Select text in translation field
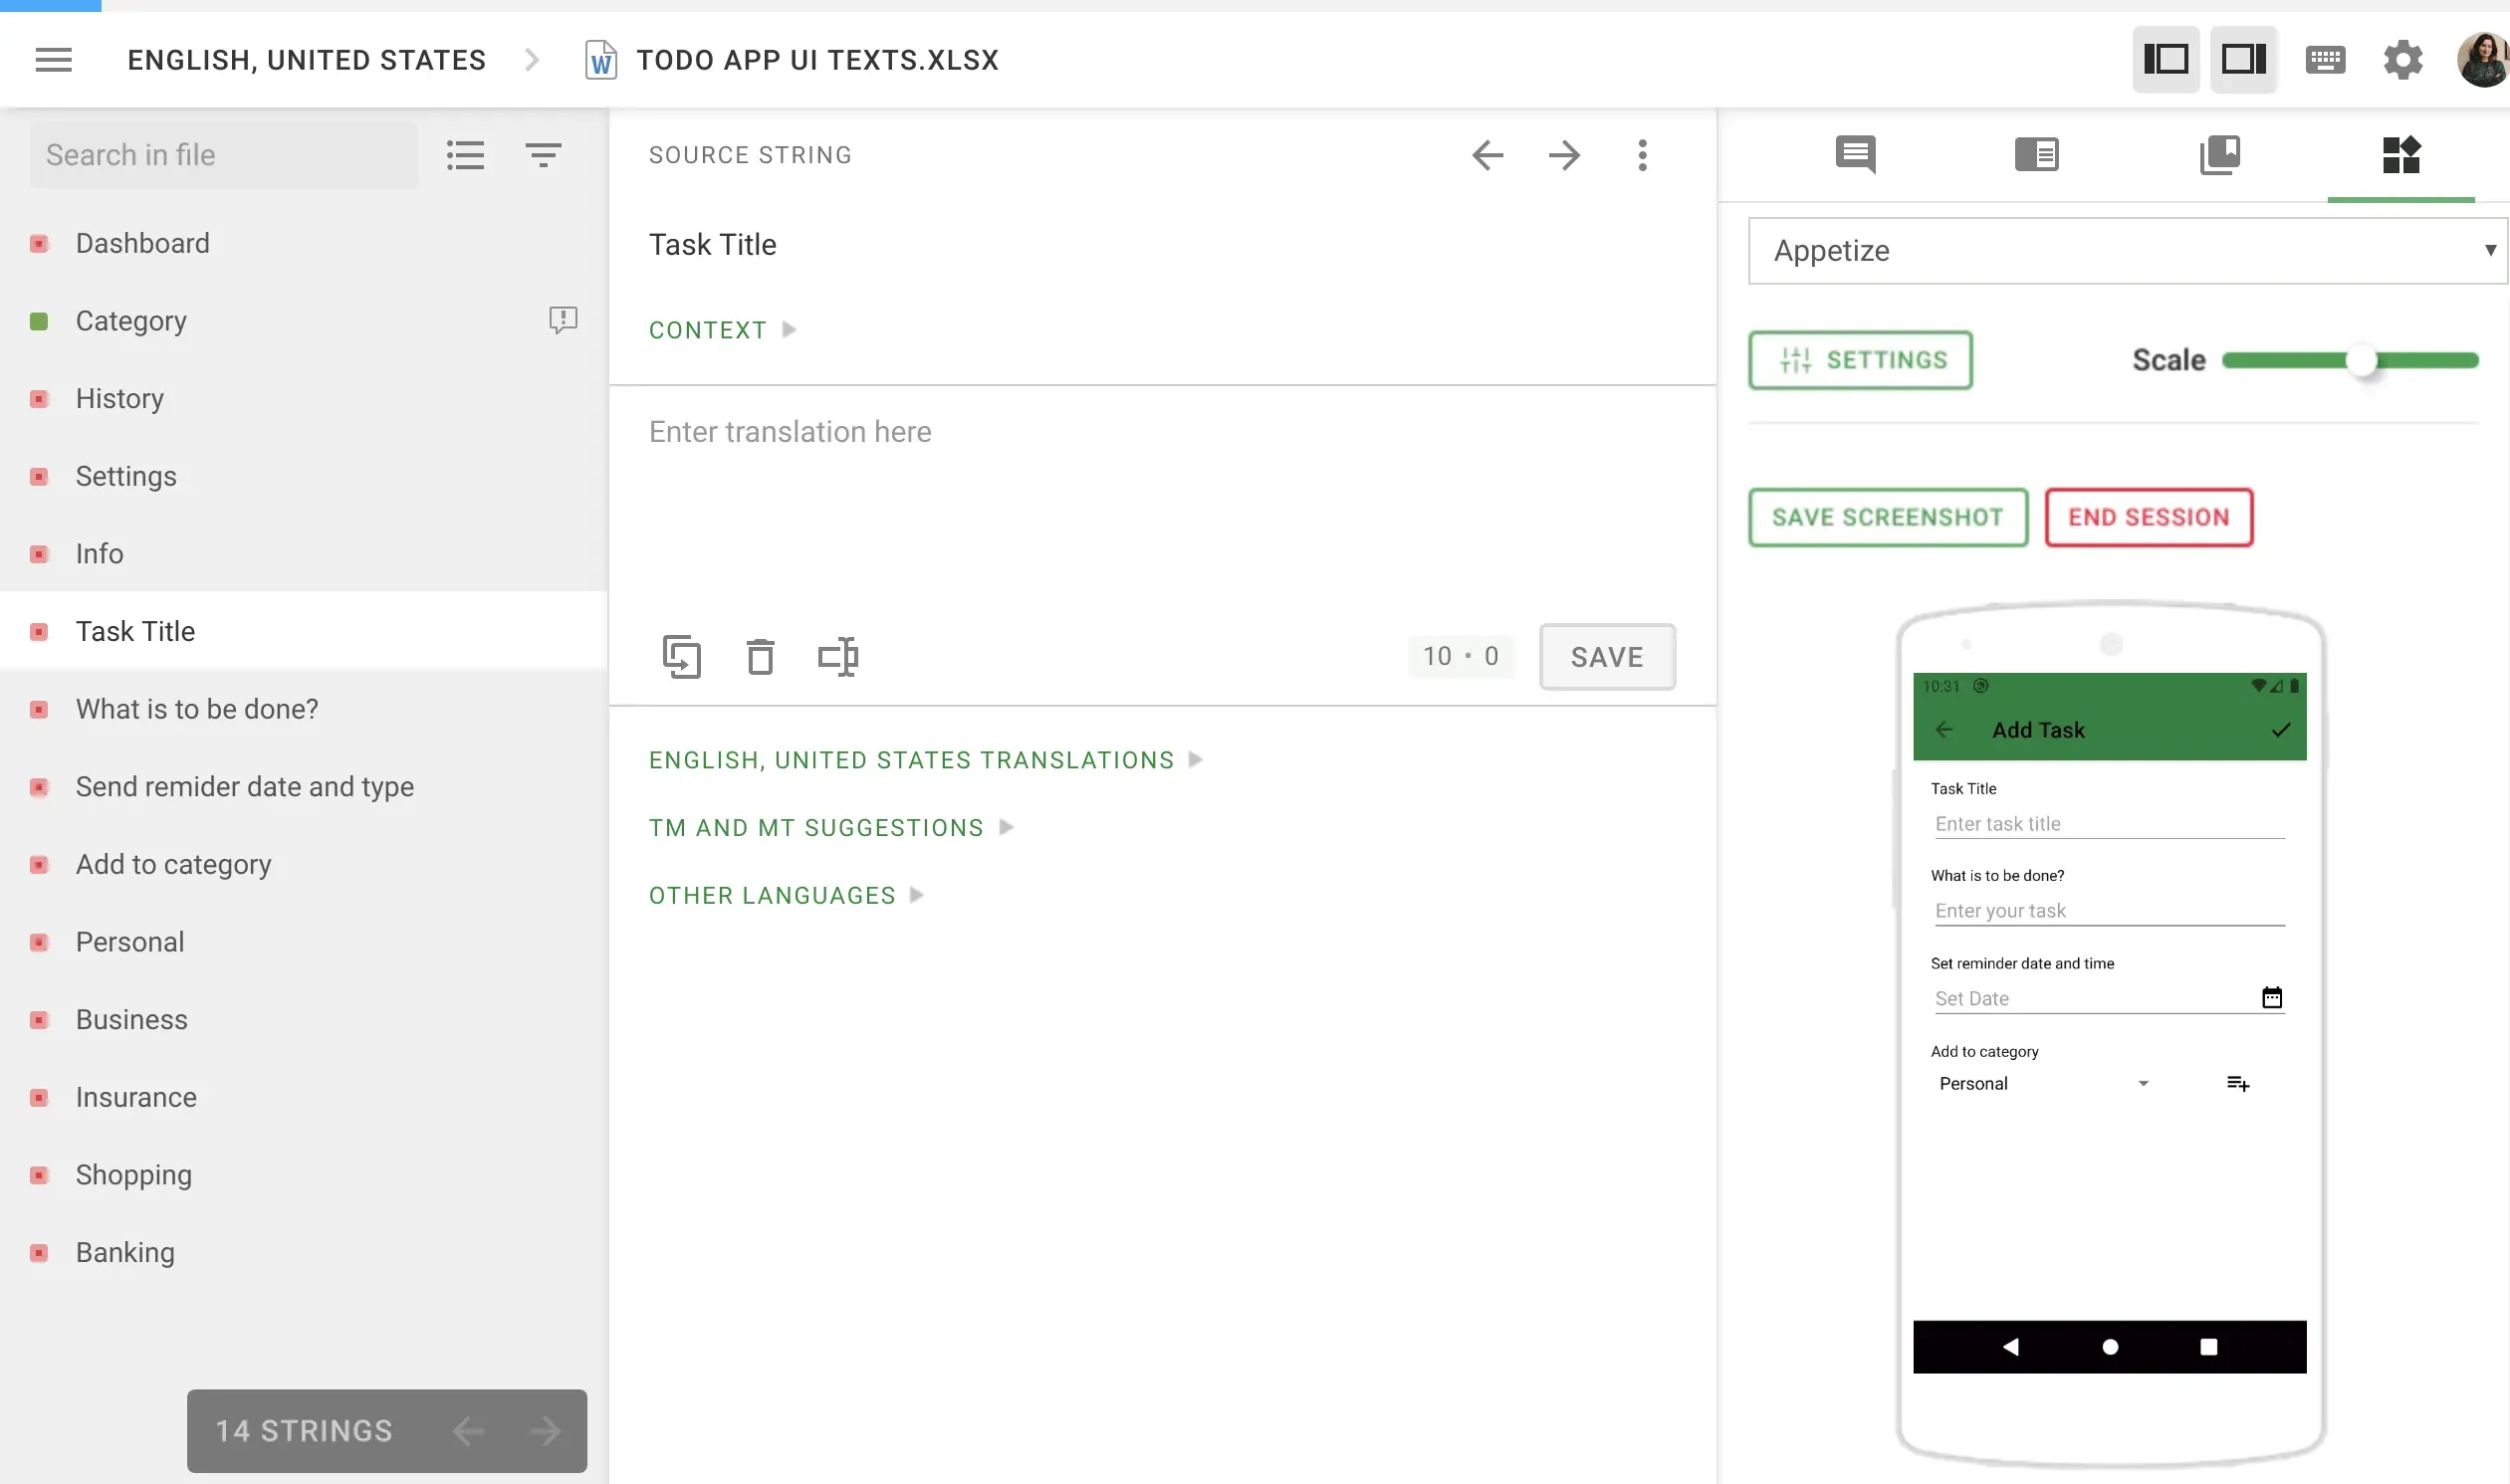Screen dimensions: 2510x1484 tap(839, 657)
